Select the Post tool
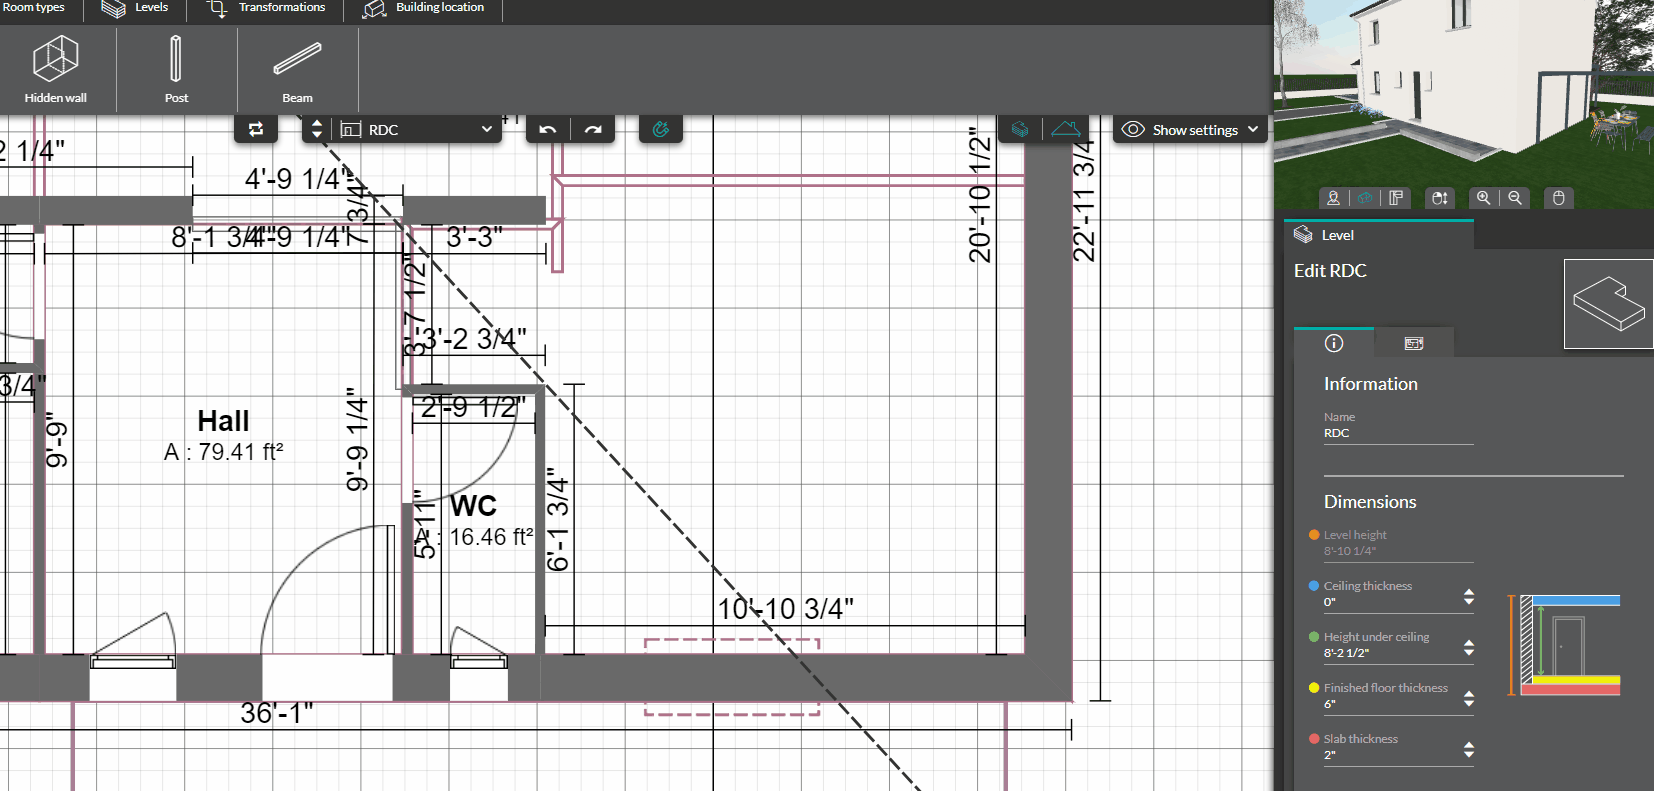Image resolution: width=1654 pixels, height=791 pixels. pos(176,69)
